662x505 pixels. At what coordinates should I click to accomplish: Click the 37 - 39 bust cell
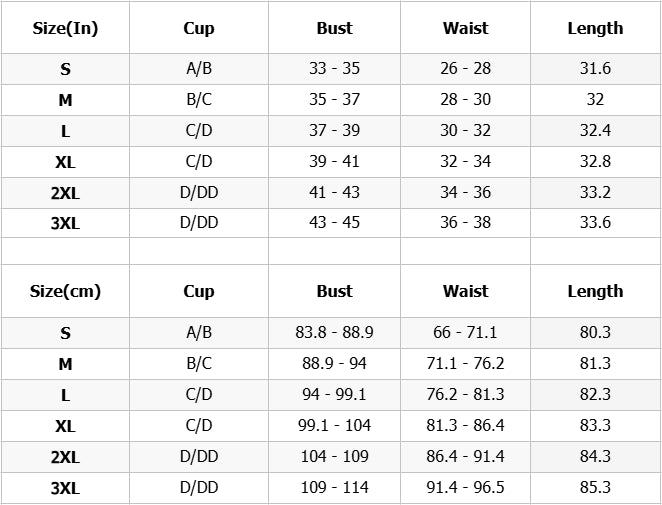pos(334,131)
